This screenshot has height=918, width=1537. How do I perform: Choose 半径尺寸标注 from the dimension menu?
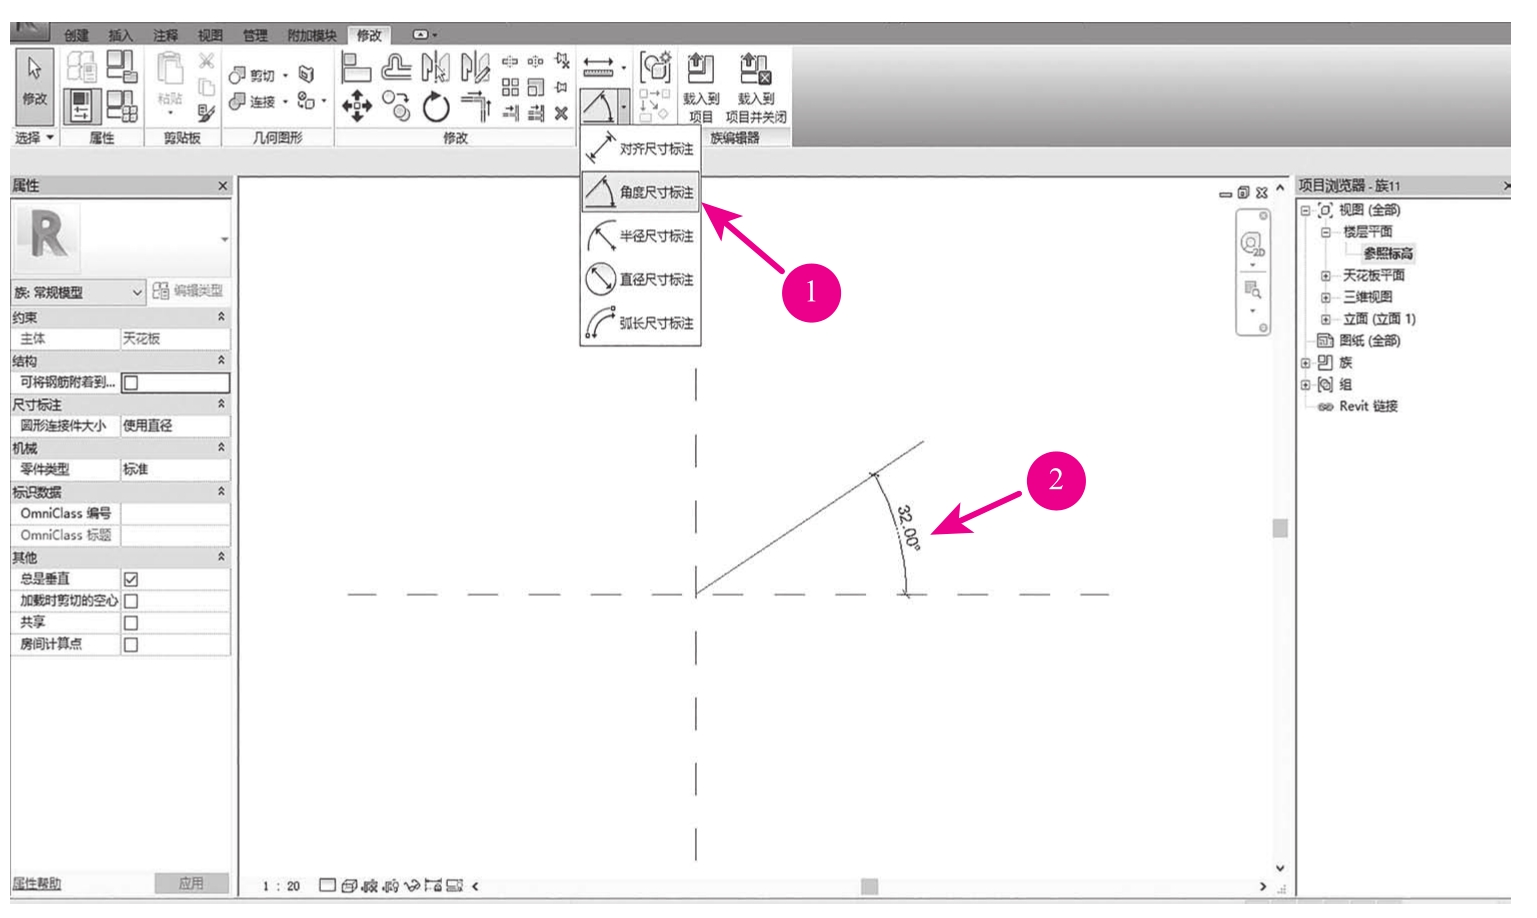[640, 236]
